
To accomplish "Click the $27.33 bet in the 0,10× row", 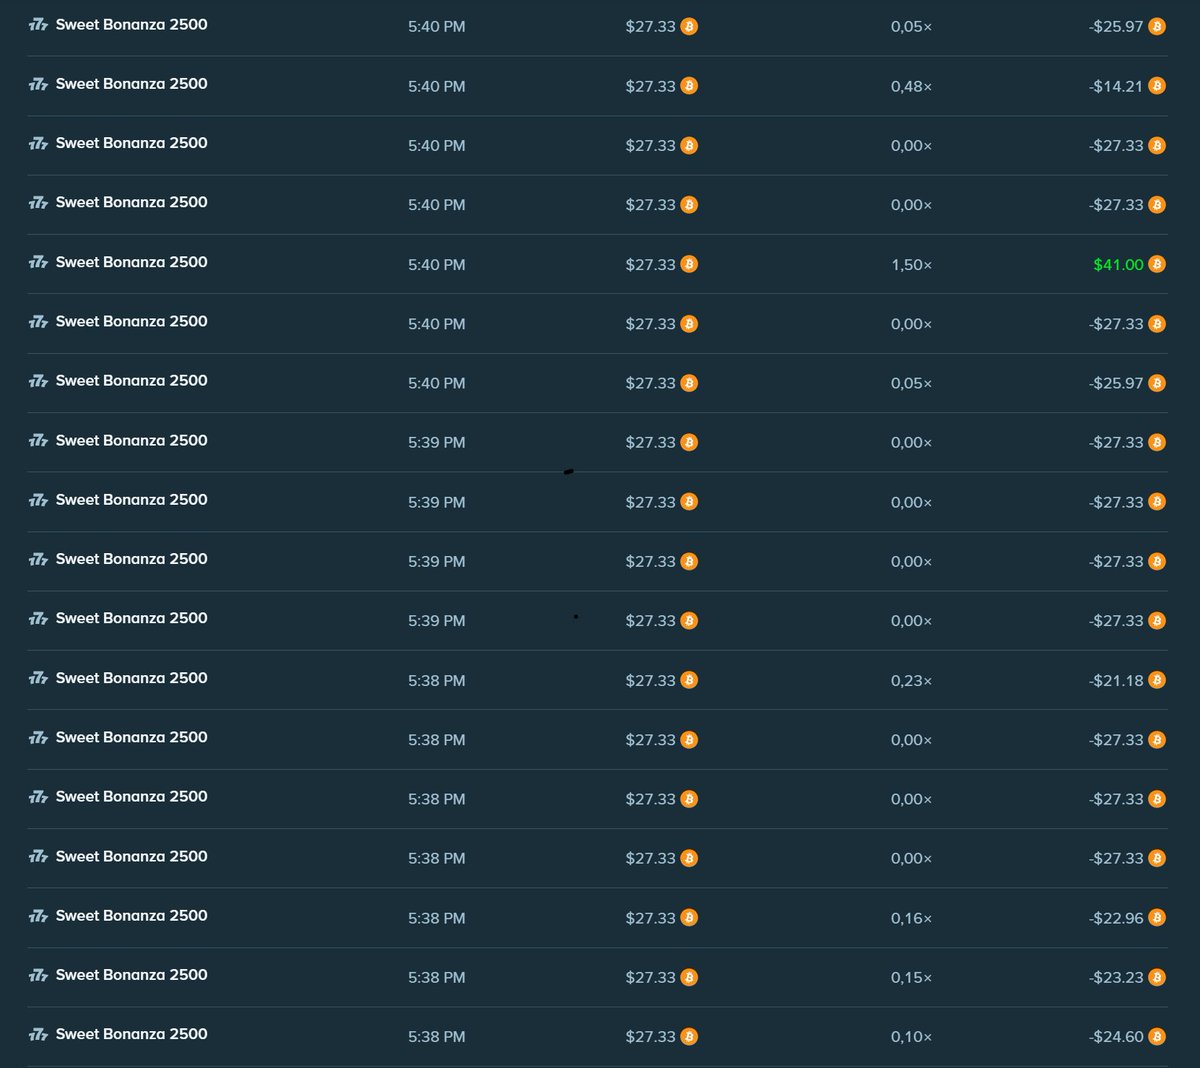I will coord(651,1037).
